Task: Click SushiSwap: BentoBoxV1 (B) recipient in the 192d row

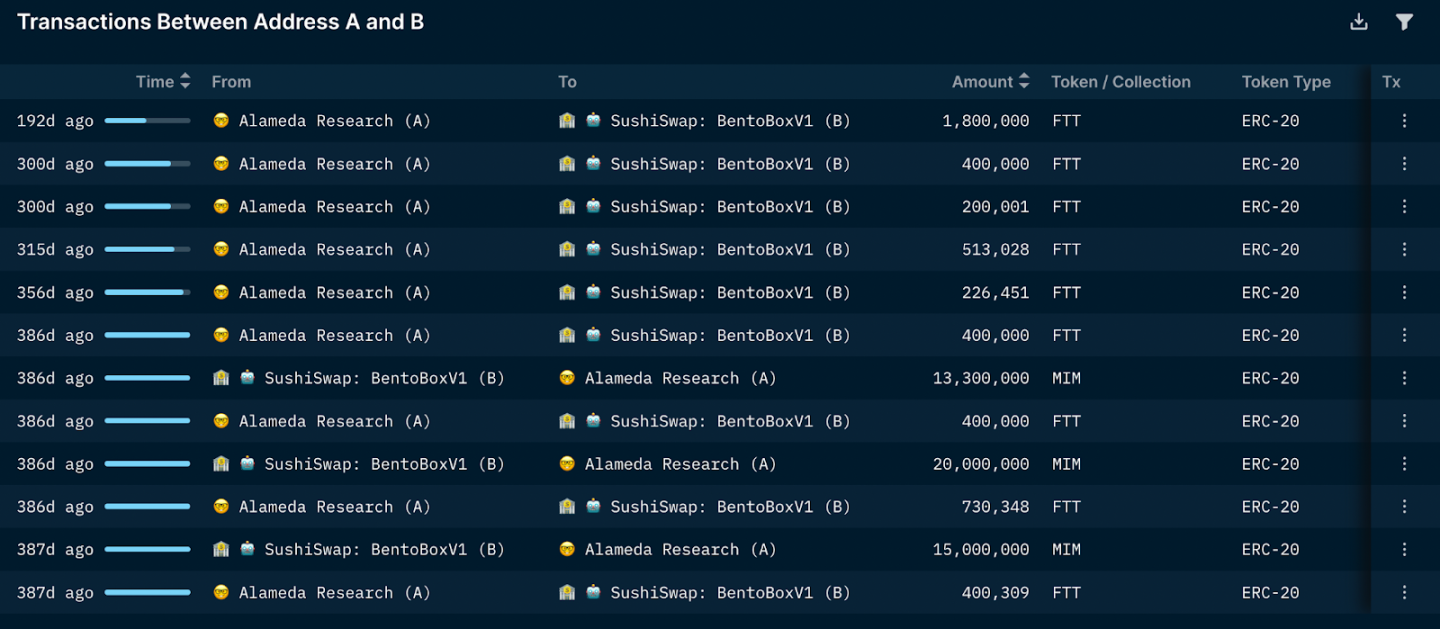Action: (730, 121)
